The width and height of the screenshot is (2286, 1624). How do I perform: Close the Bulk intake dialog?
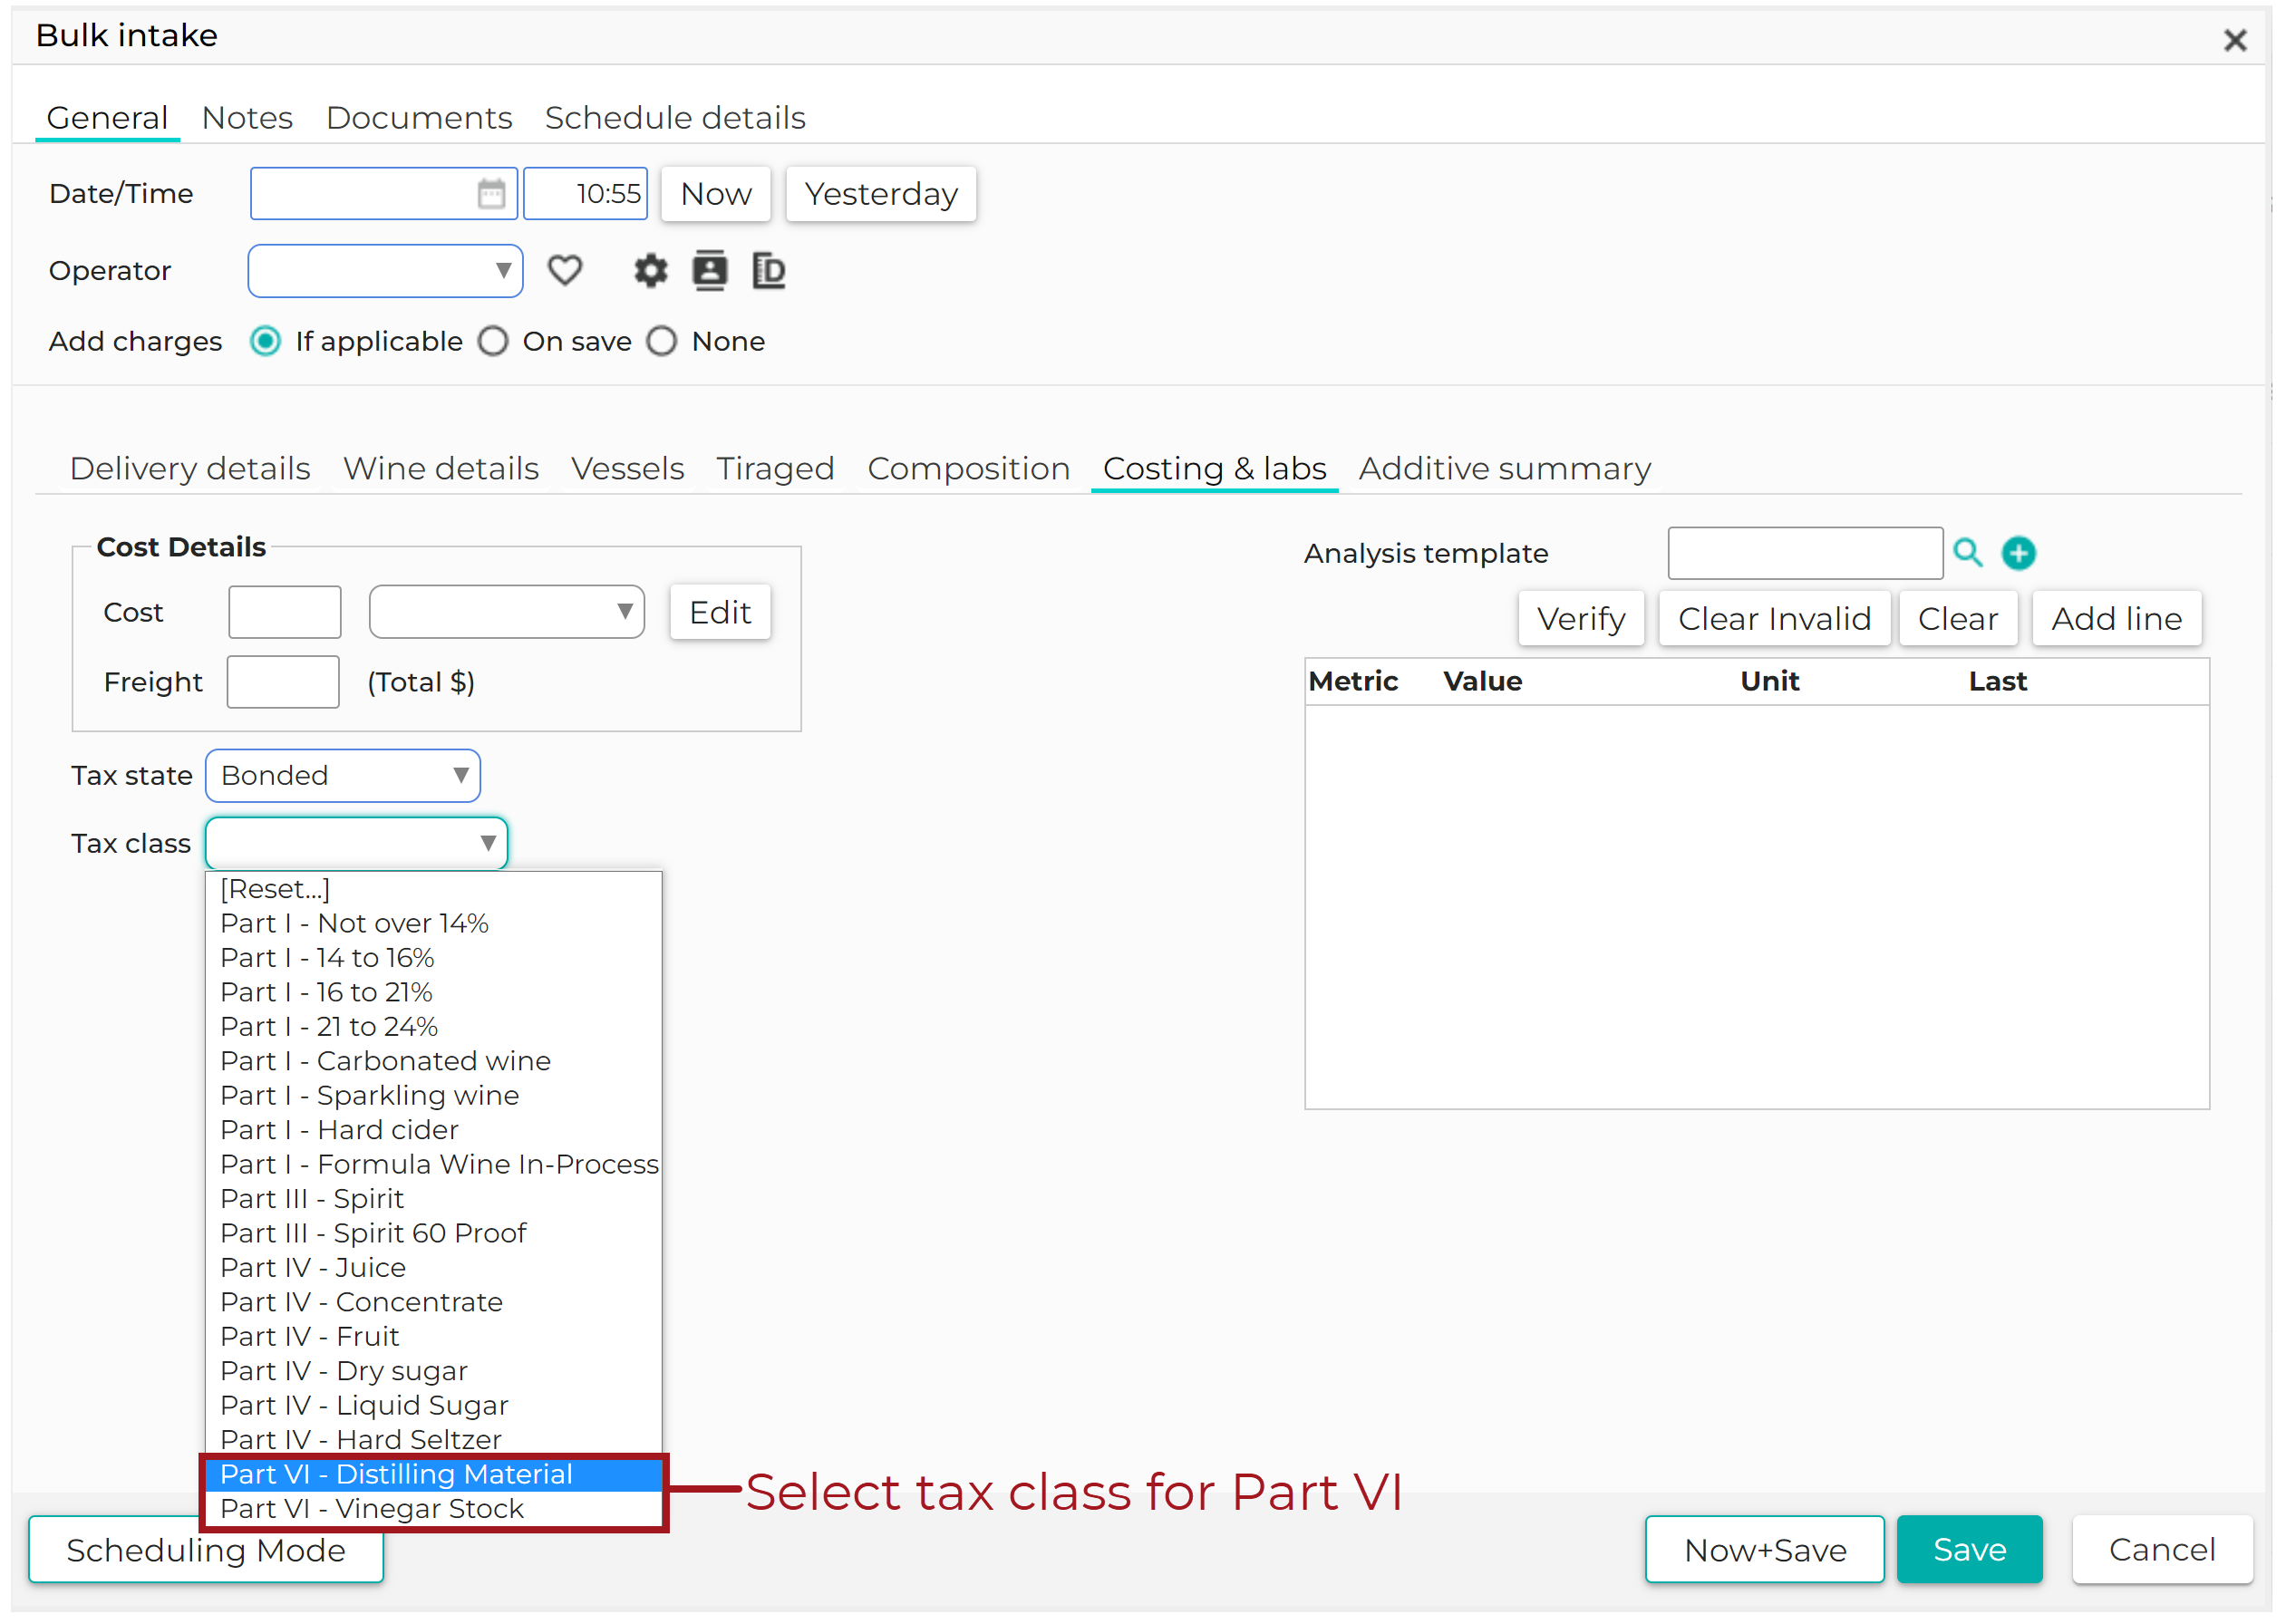pos(2234,41)
